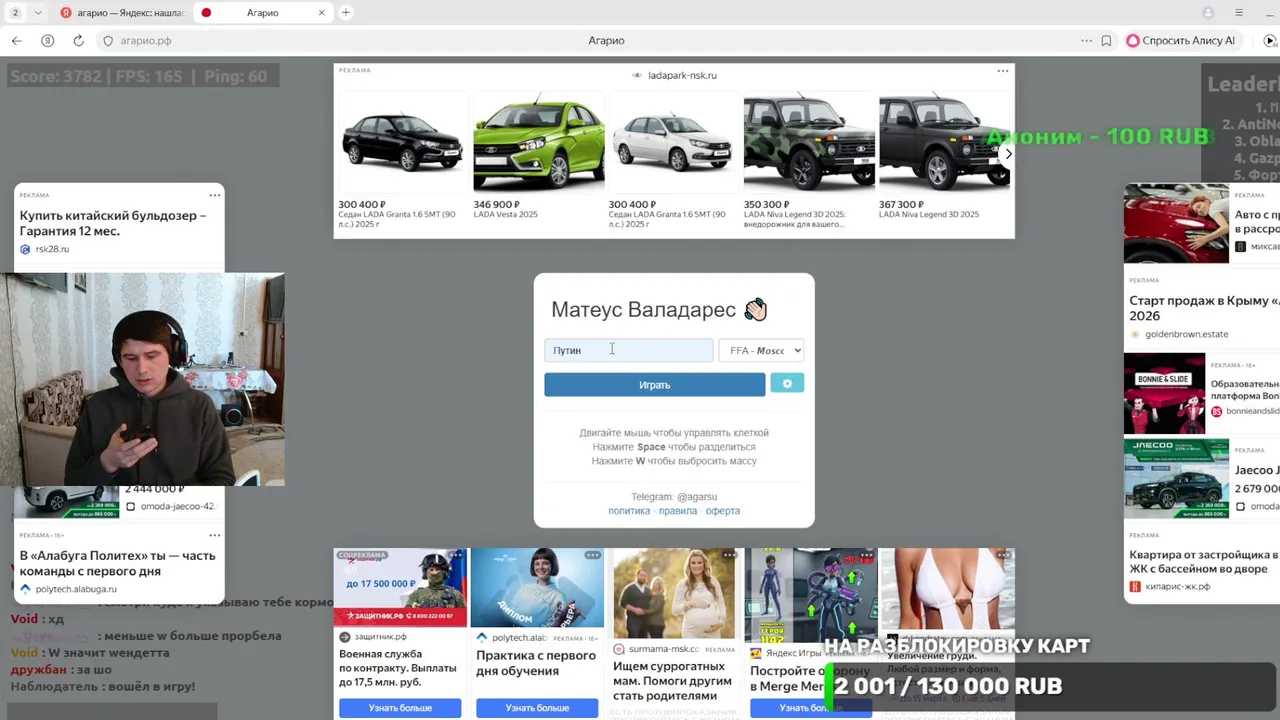This screenshot has height=720, width=1280.
Task: Switch to the 'агарио — Яндекс' tab
Action: (x=122, y=12)
